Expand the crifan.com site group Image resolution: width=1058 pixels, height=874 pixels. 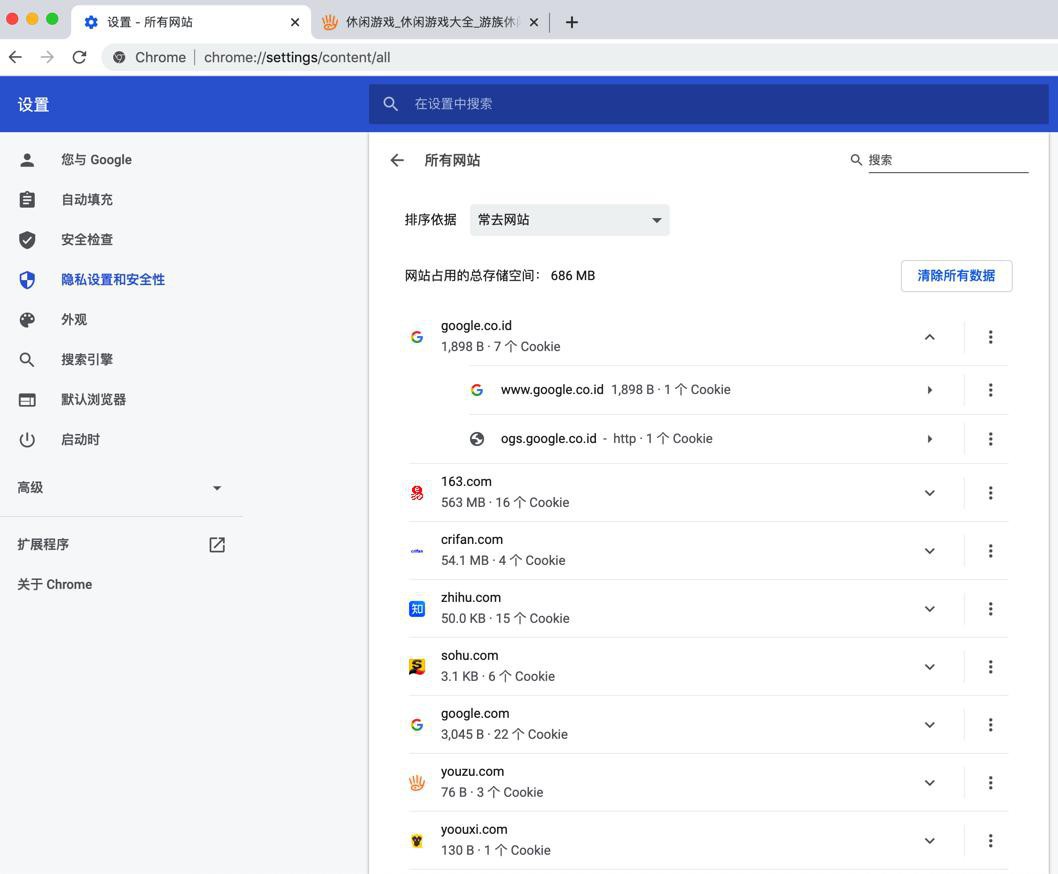(929, 551)
